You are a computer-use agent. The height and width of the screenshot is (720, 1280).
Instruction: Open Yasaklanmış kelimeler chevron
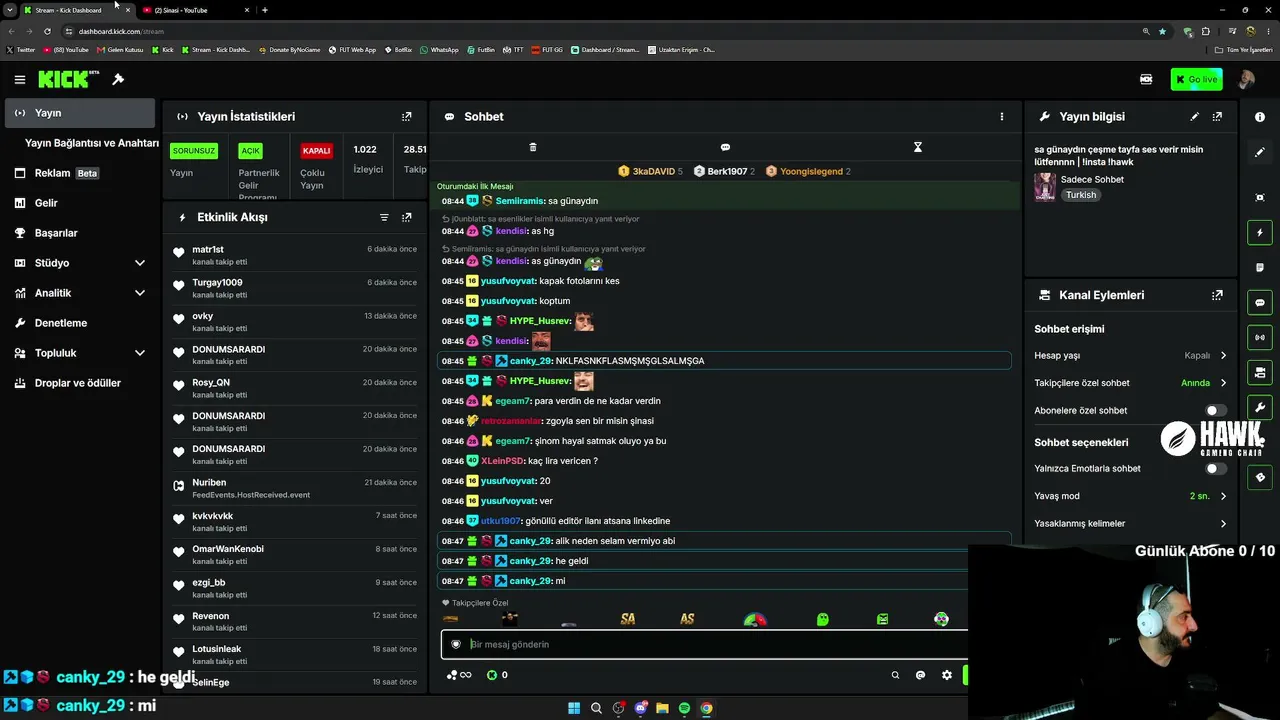[x=1223, y=524]
